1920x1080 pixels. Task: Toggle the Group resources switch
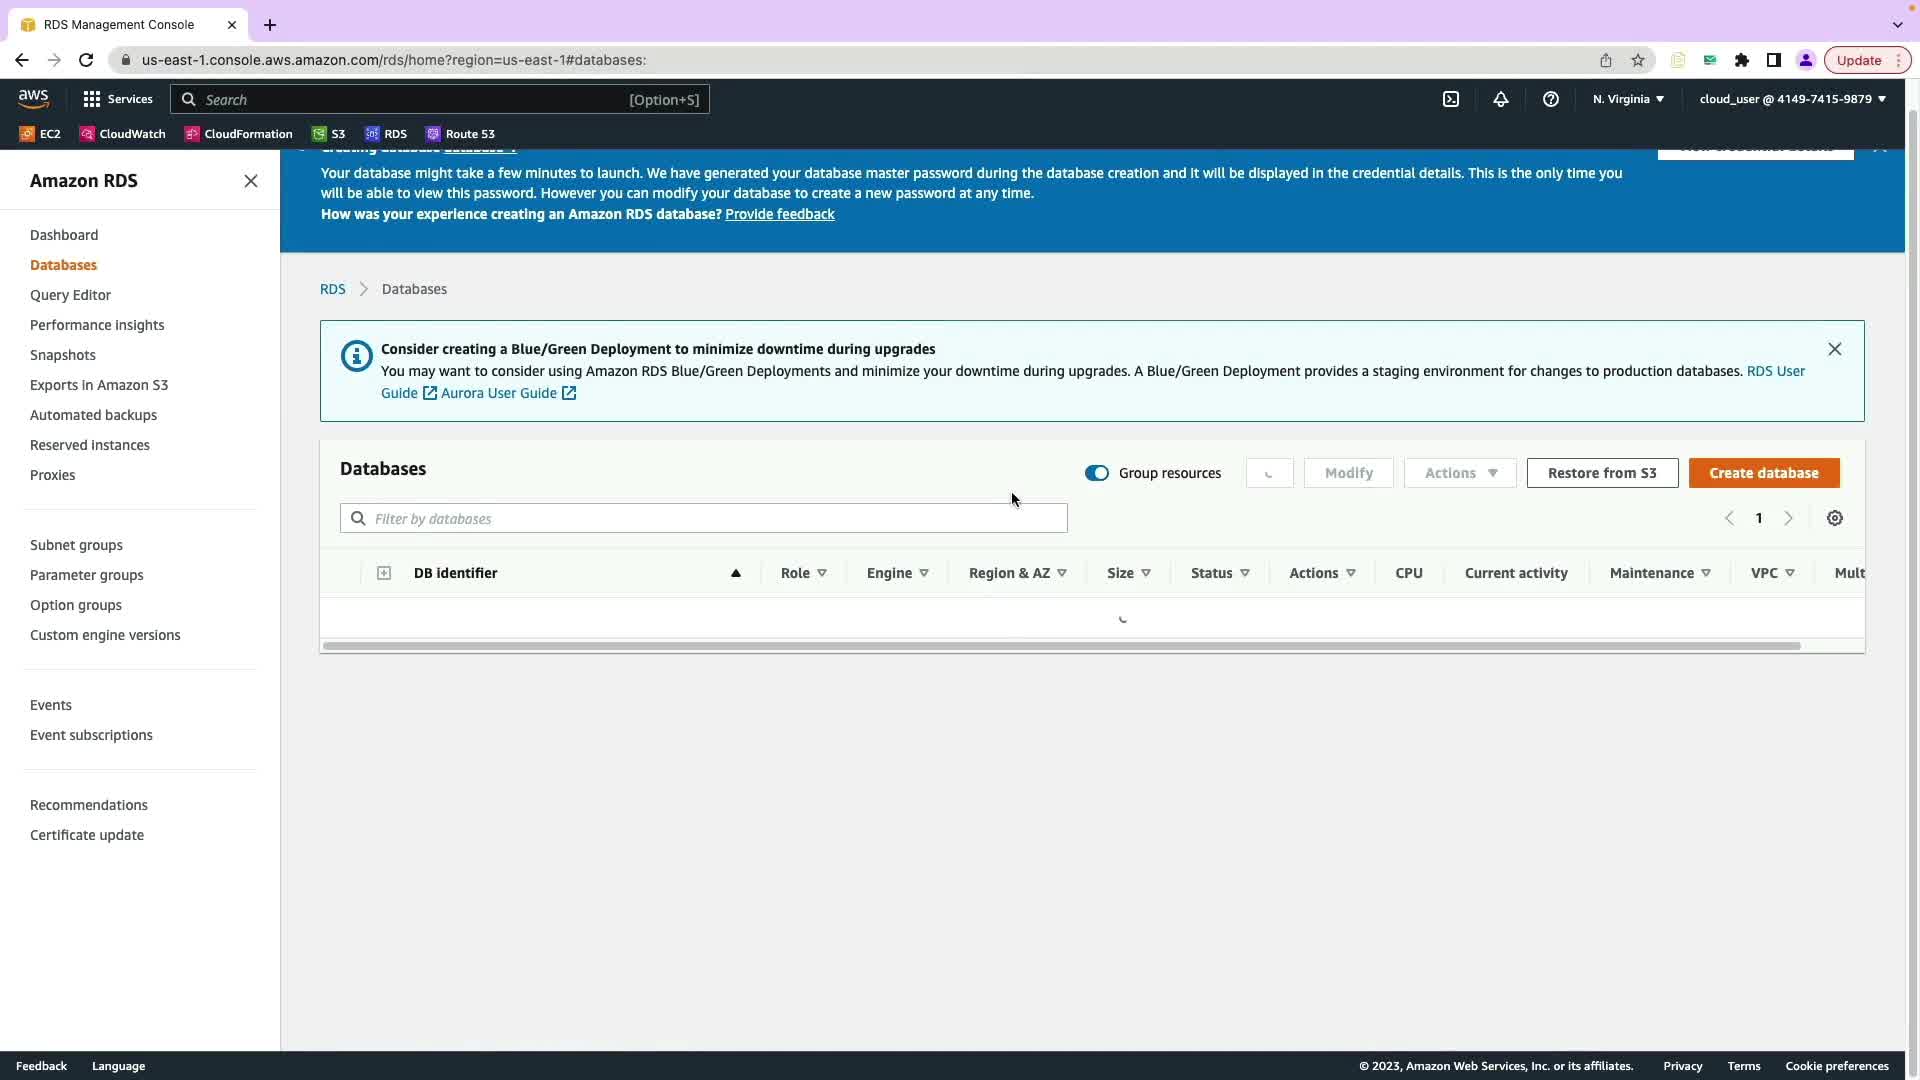(1097, 473)
